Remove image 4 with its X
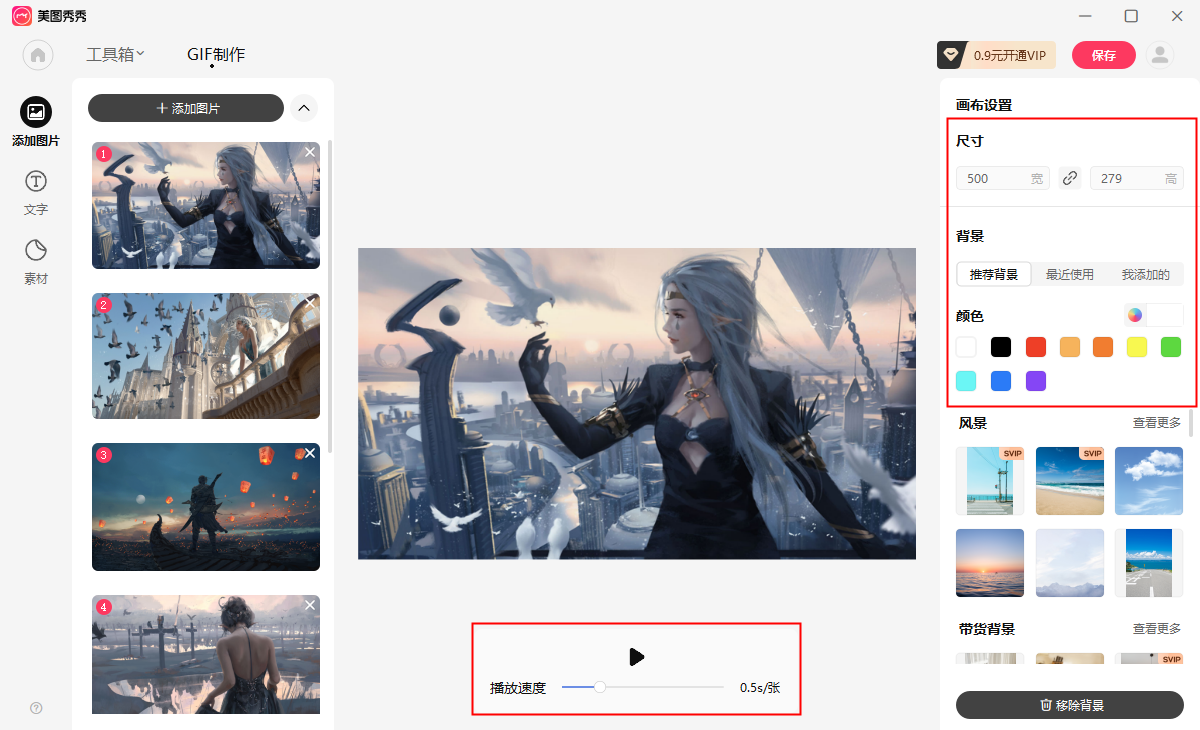This screenshot has height=730, width=1200. (310, 605)
